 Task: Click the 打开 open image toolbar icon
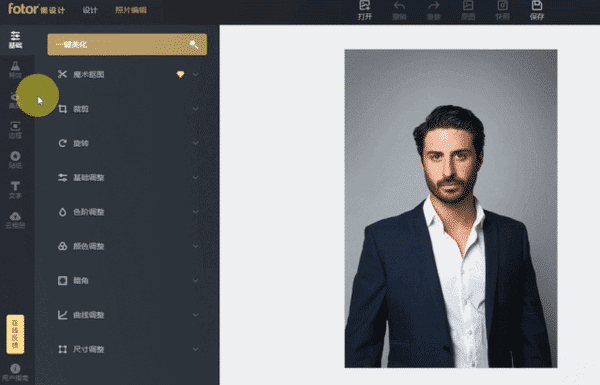pos(365,10)
